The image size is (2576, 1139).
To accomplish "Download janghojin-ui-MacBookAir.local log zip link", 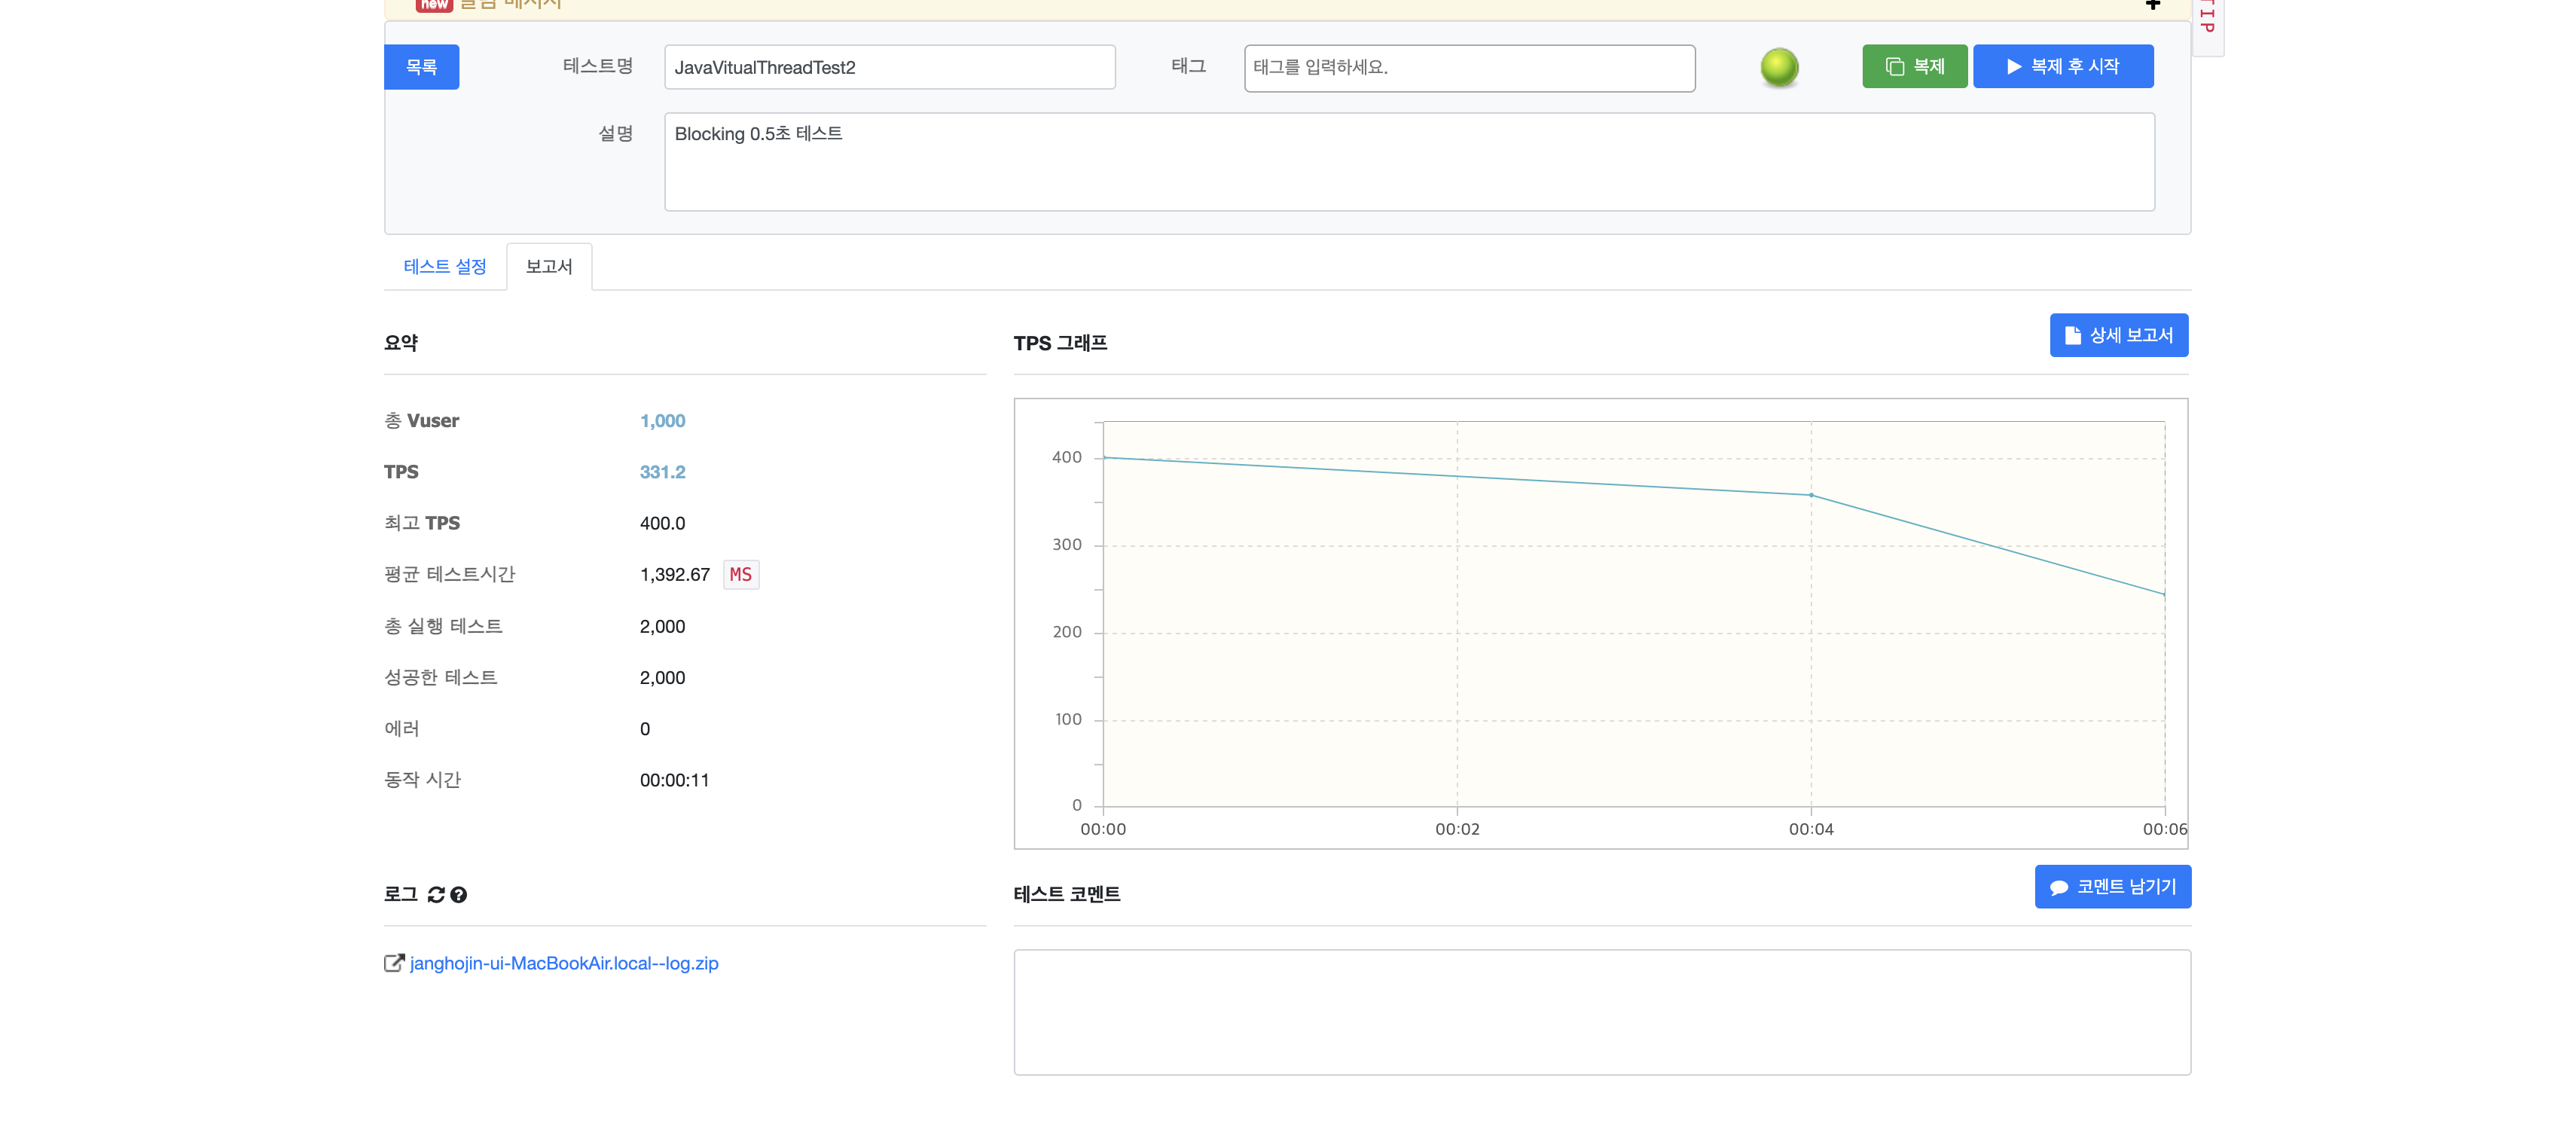I will 564,963.
